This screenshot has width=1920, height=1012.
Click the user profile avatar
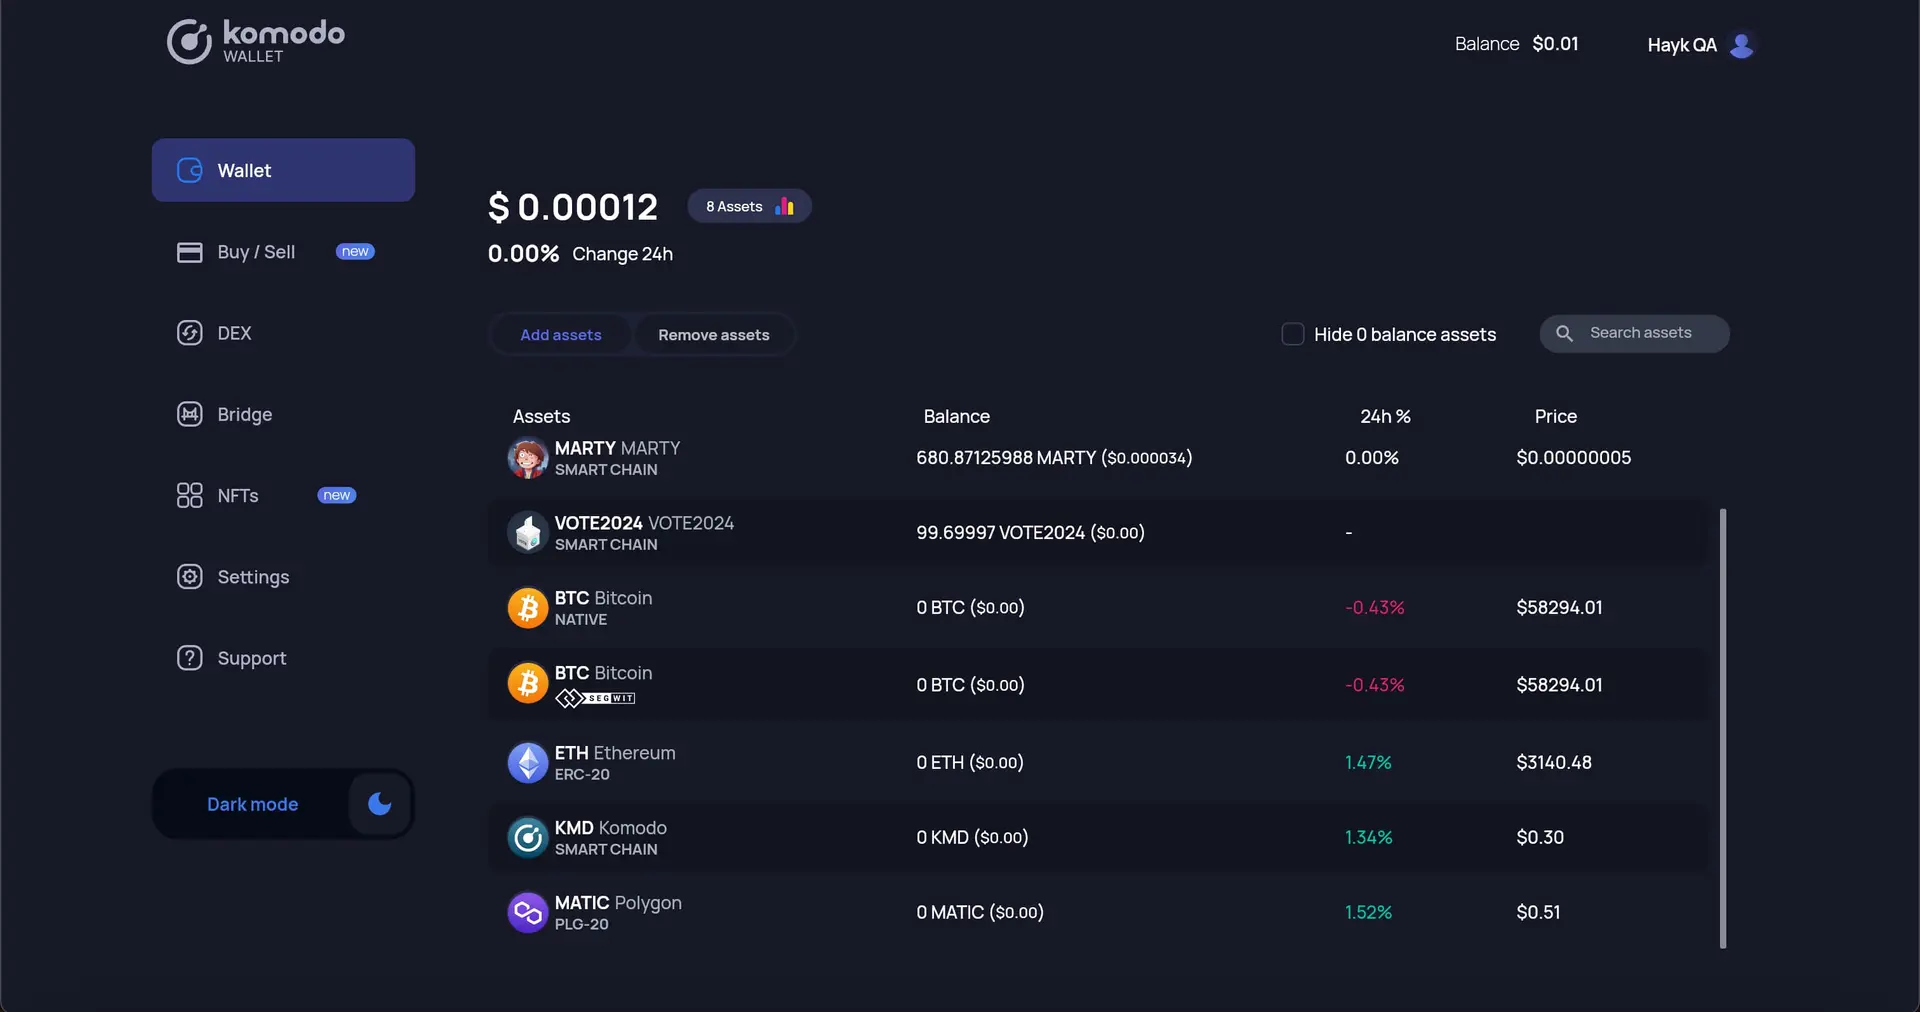[x=1742, y=45]
